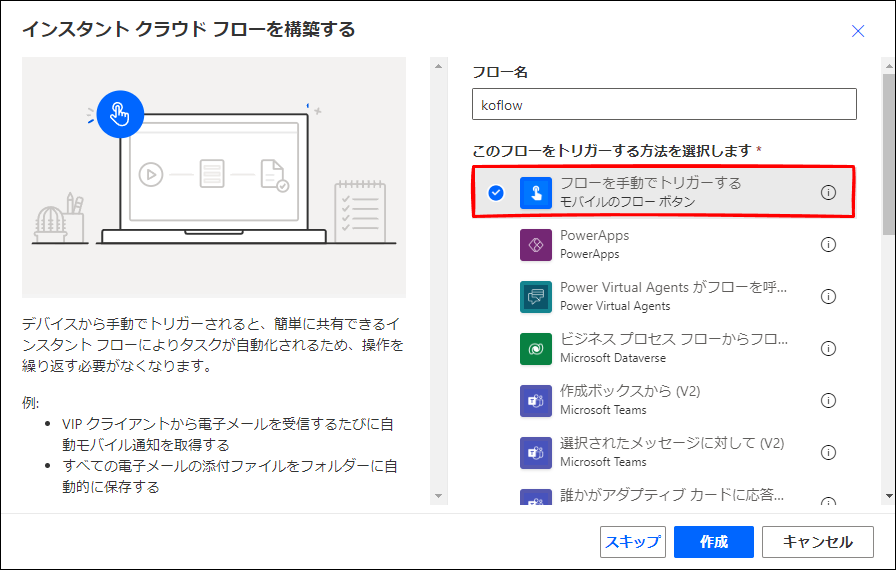This screenshot has height=570, width=896.
Task: Open info icon for Power Virtual Agents trigger
Action: click(828, 296)
